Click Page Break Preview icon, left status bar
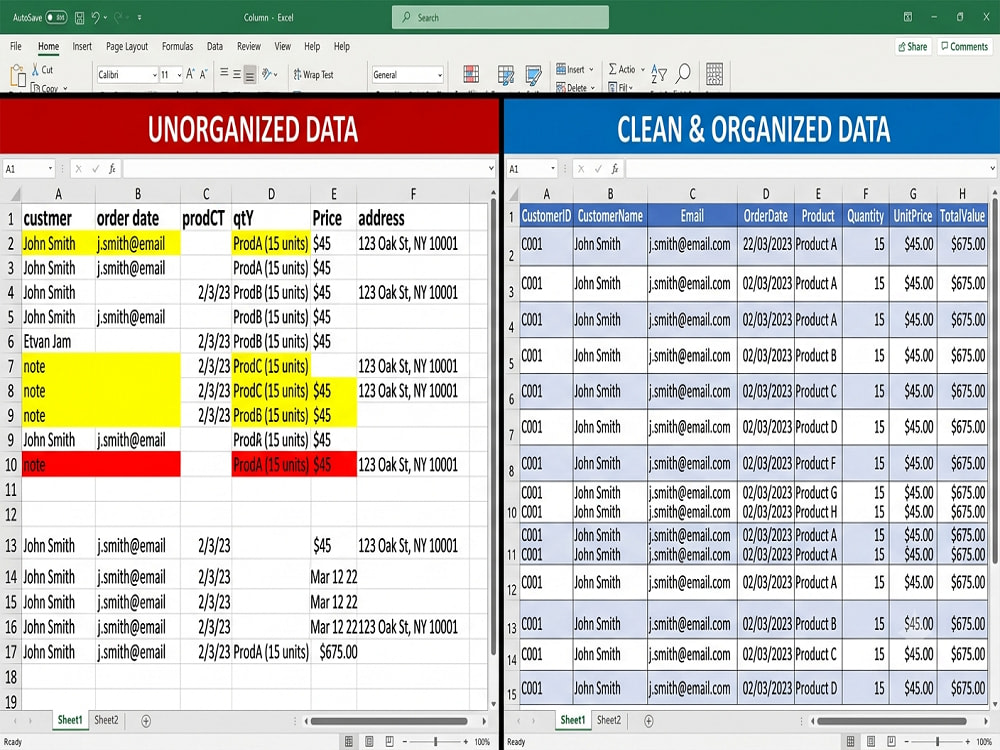The image size is (1000, 750). 389,741
